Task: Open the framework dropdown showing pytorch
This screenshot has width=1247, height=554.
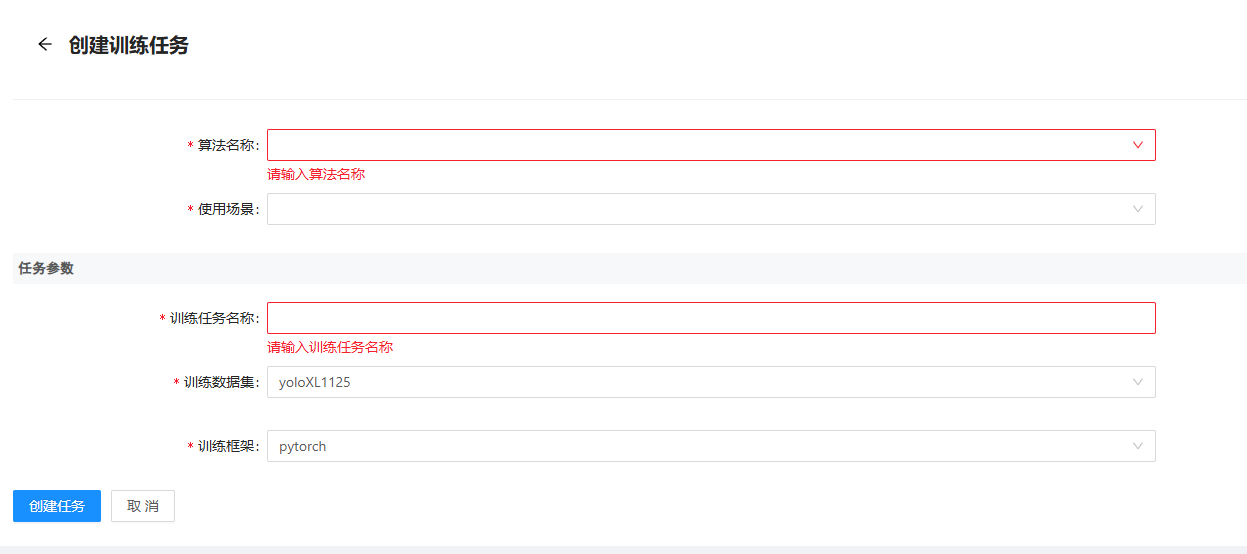Action: click(700, 446)
